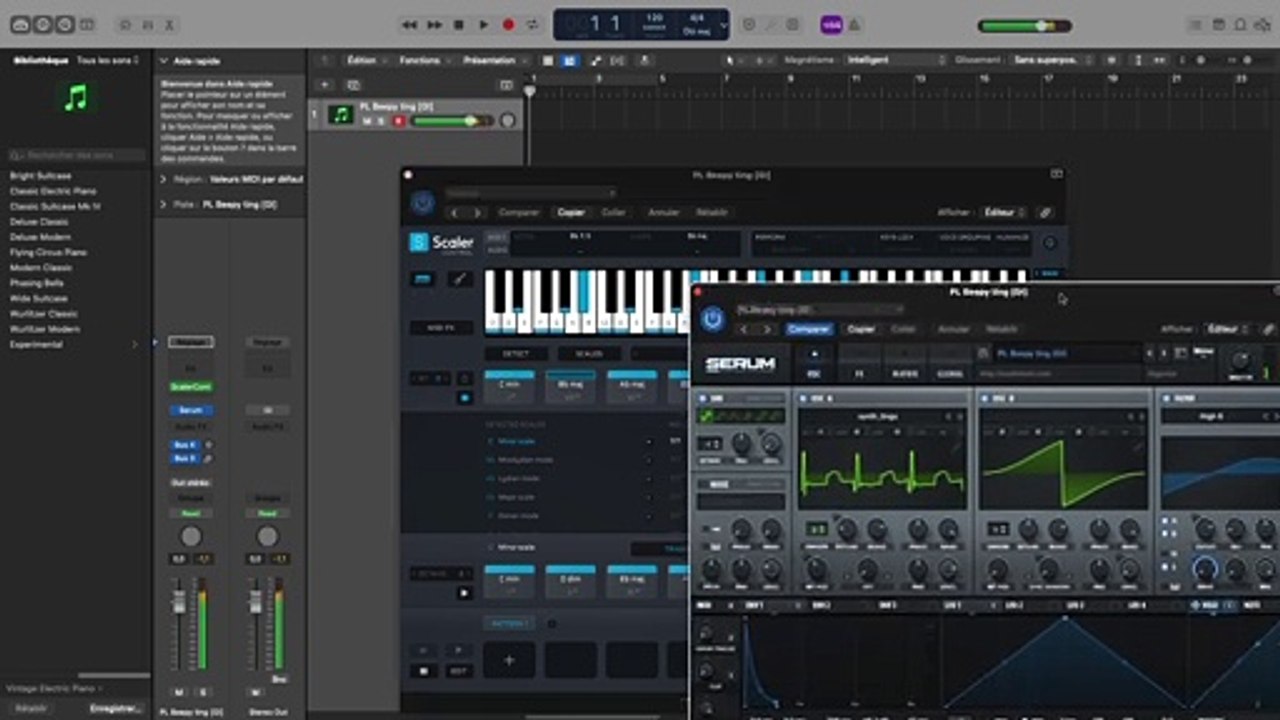This screenshot has width=1280, height=720.
Task: Open the List Editors icon
Action: click(1195, 25)
